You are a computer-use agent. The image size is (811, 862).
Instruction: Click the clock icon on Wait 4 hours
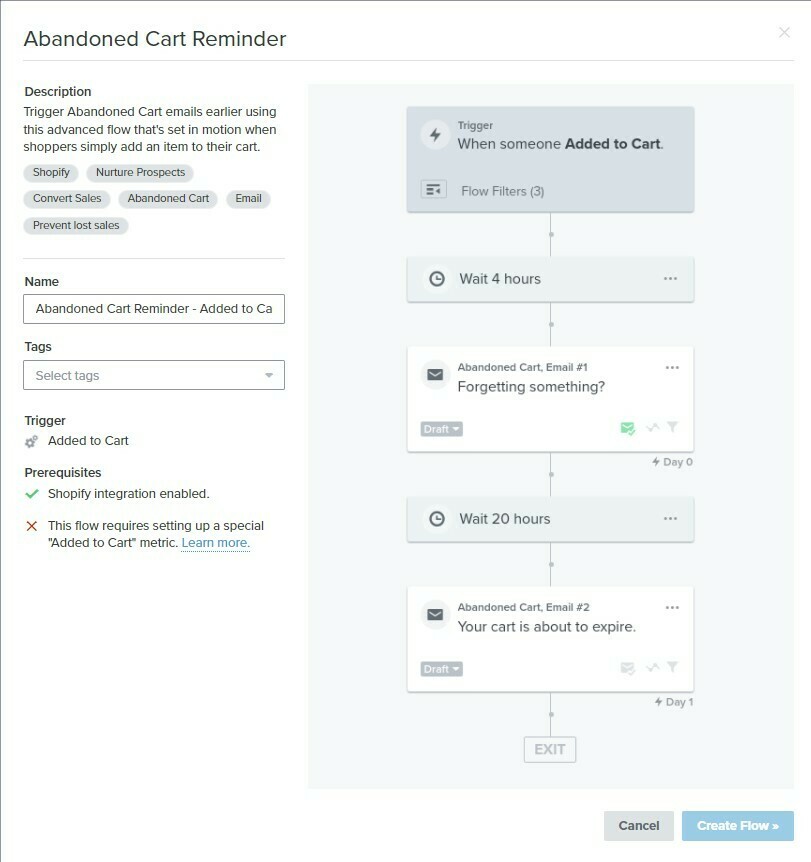[437, 279]
